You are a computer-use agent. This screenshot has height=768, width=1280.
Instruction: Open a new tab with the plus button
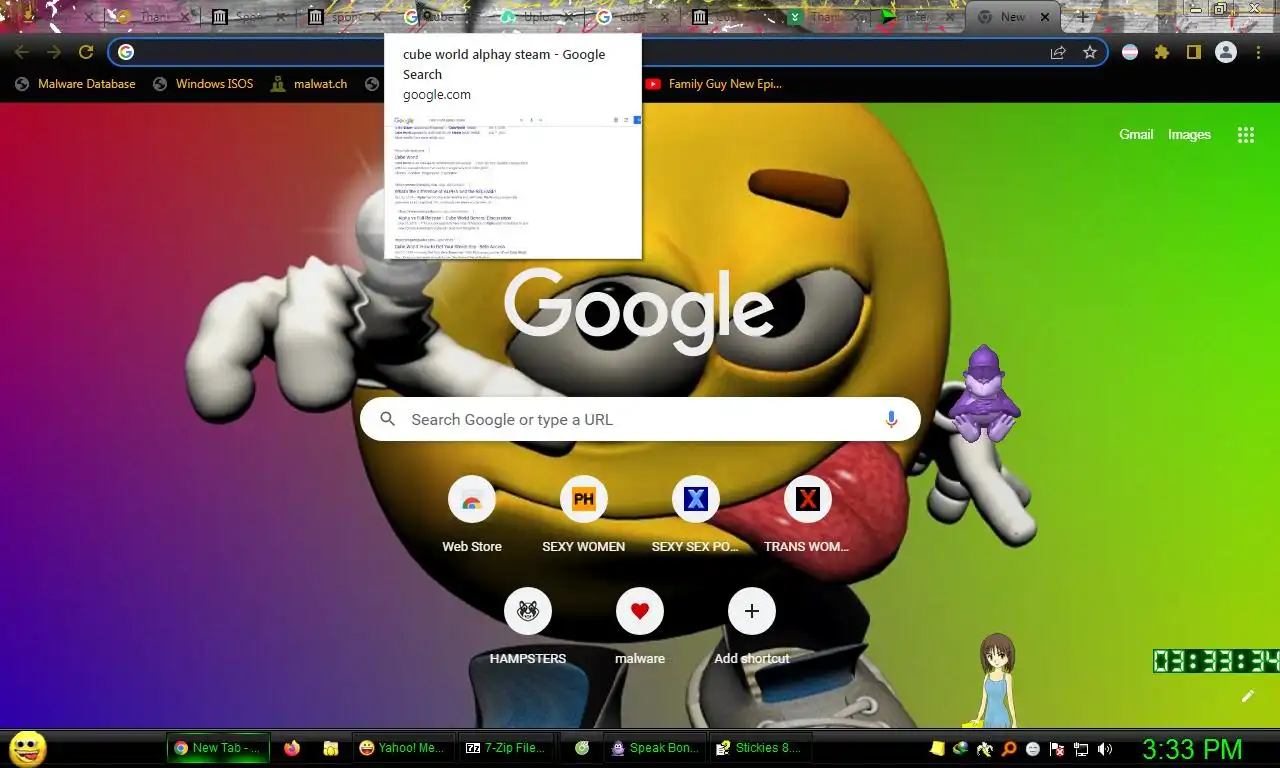coord(1082,17)
